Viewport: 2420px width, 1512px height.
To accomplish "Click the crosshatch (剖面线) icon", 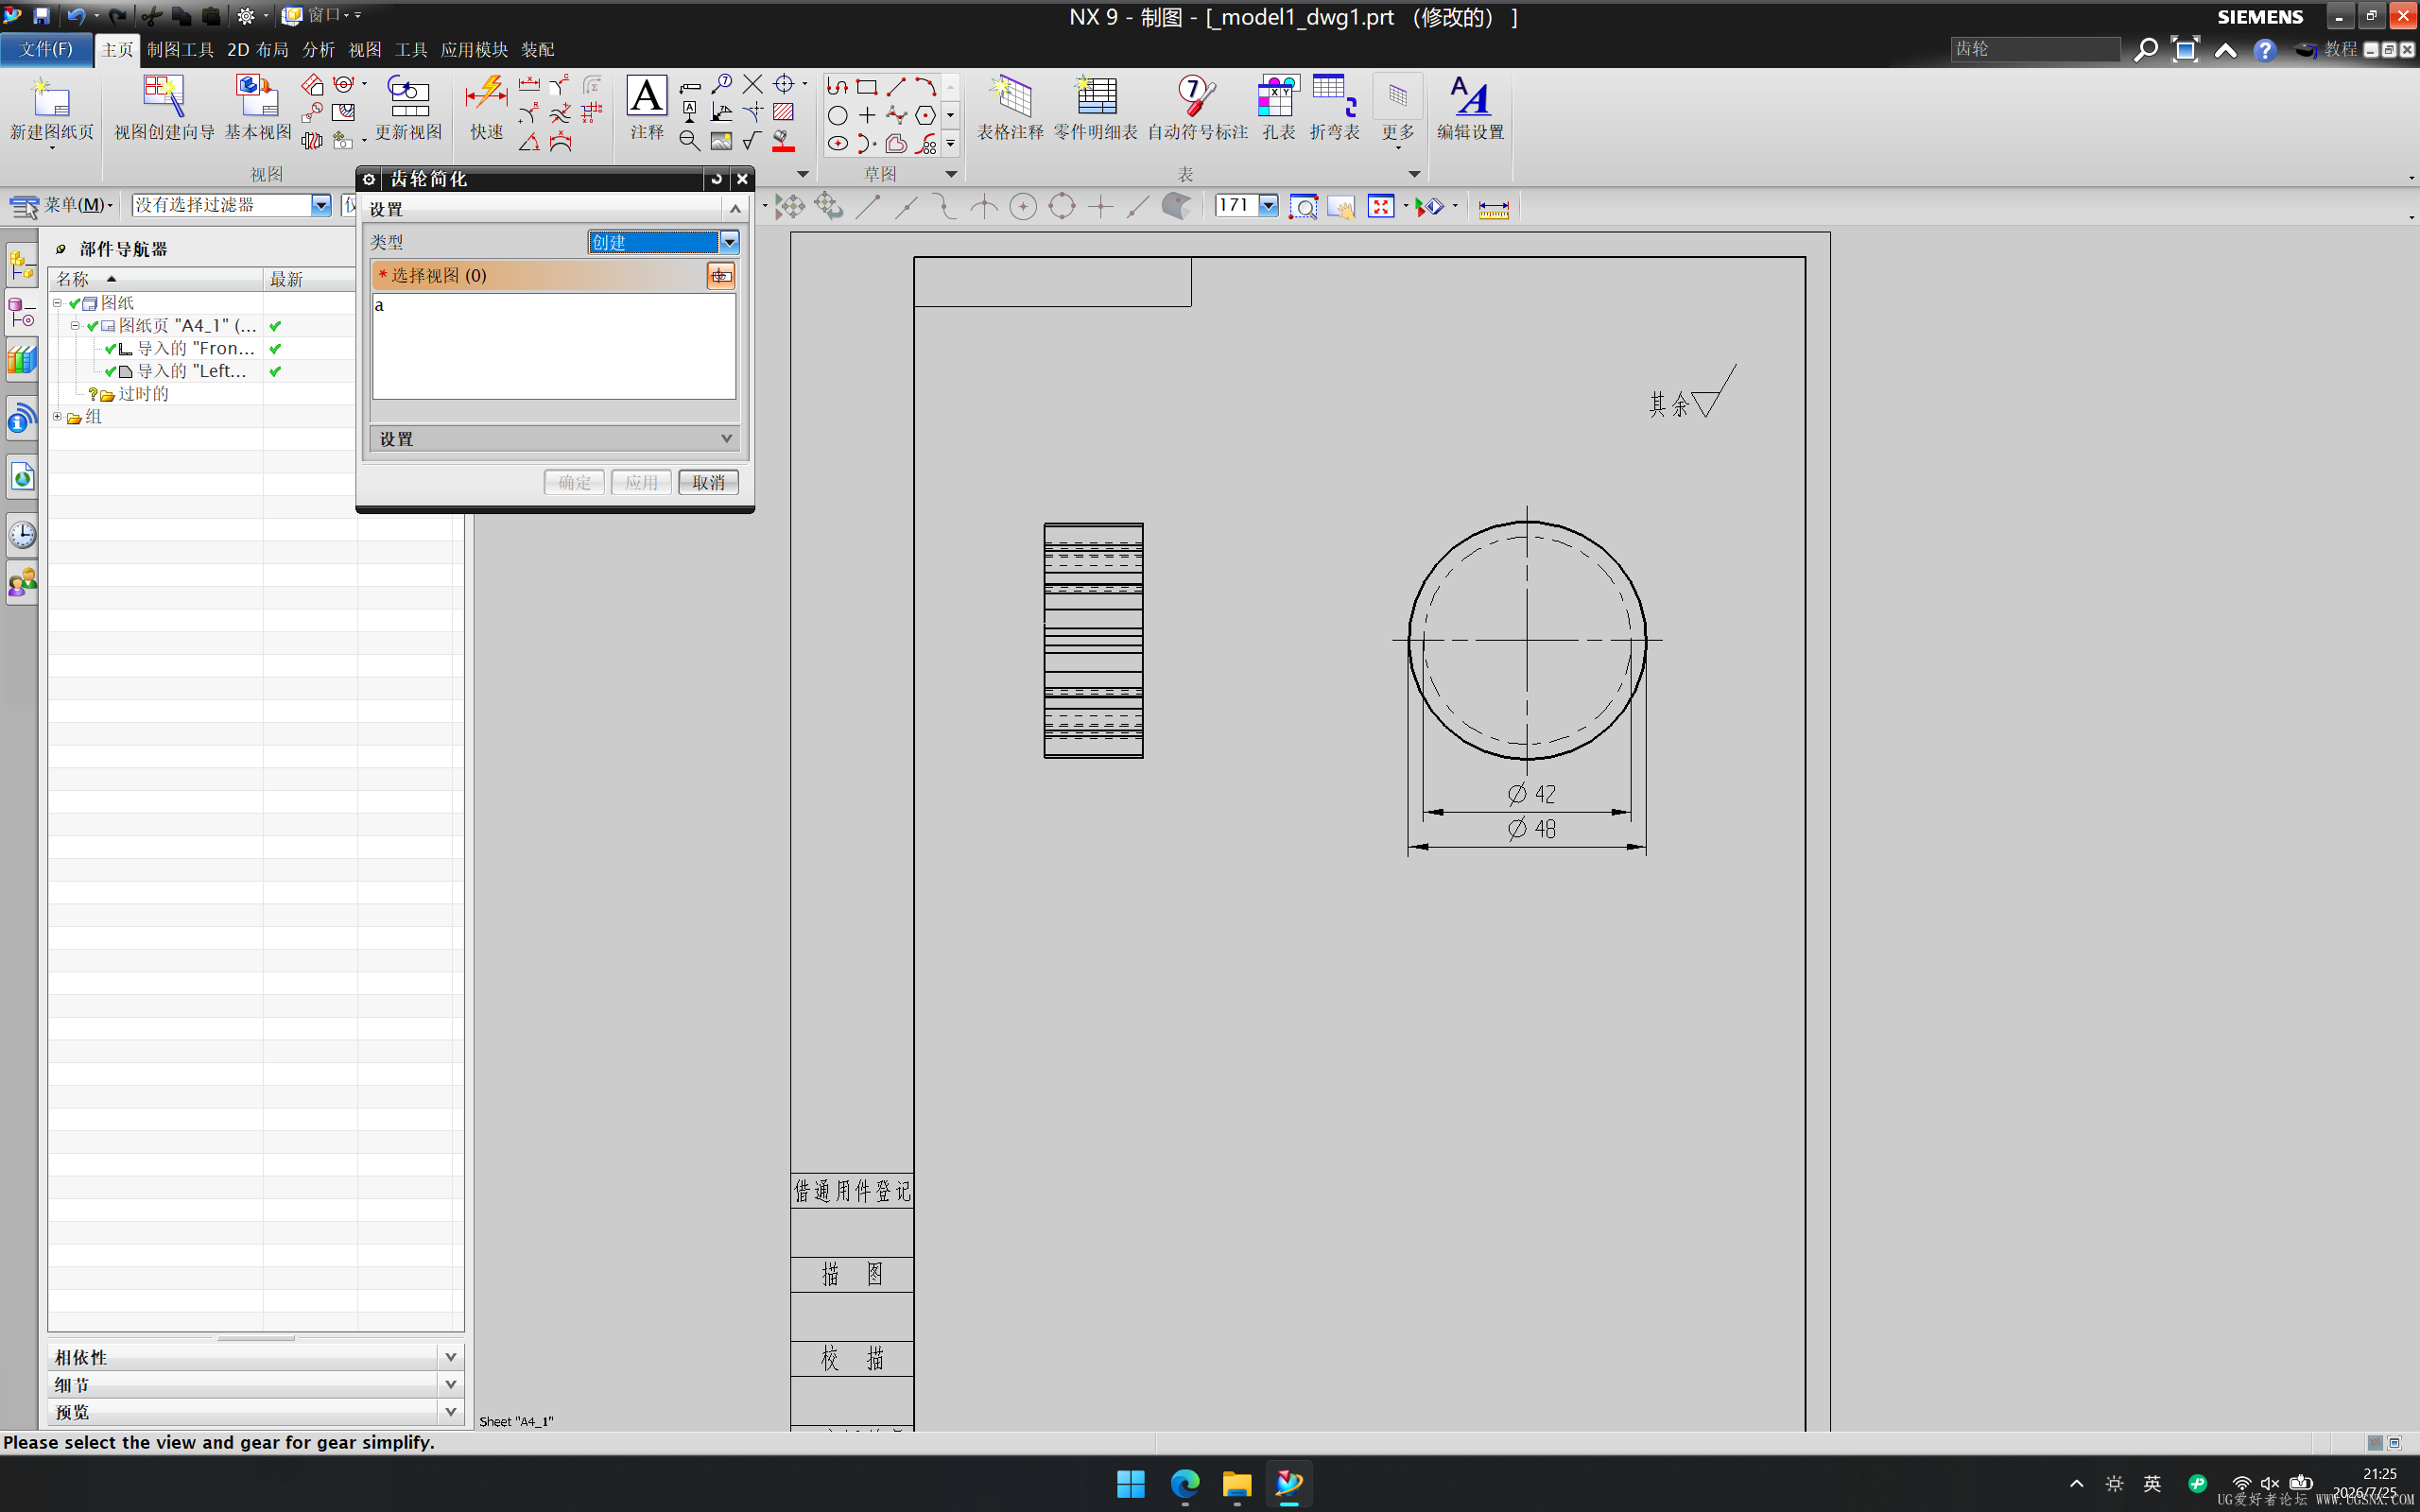I will click(x=783, y=112).
